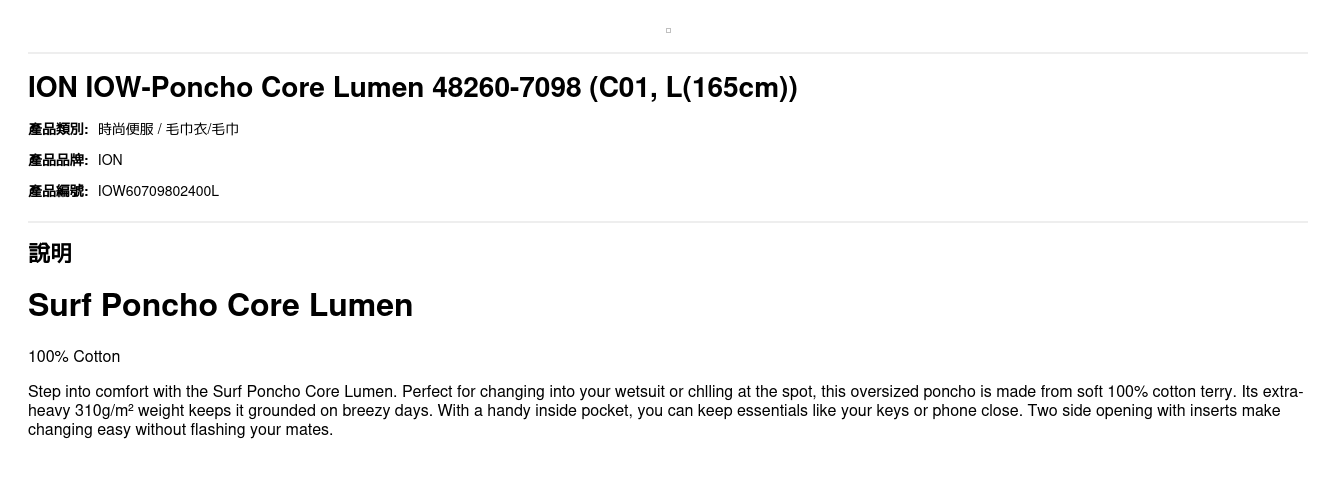Click the small broken image placeholder at top

pos(668,30)
